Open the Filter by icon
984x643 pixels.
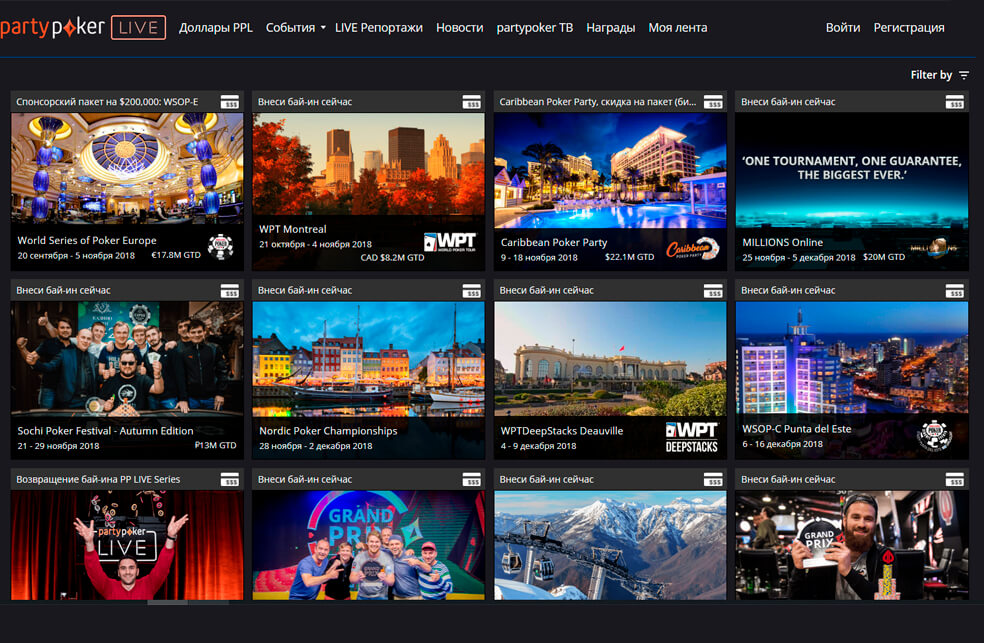coord(964,75)
